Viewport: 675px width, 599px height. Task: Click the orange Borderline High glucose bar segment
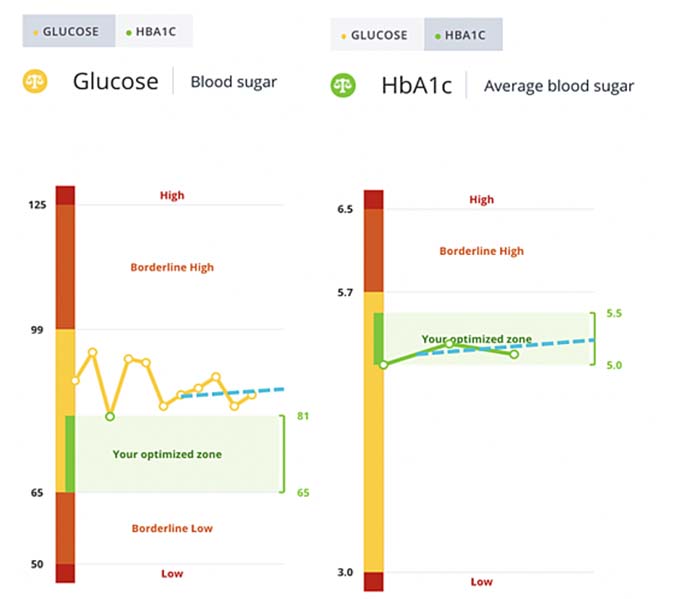[65, 267]
